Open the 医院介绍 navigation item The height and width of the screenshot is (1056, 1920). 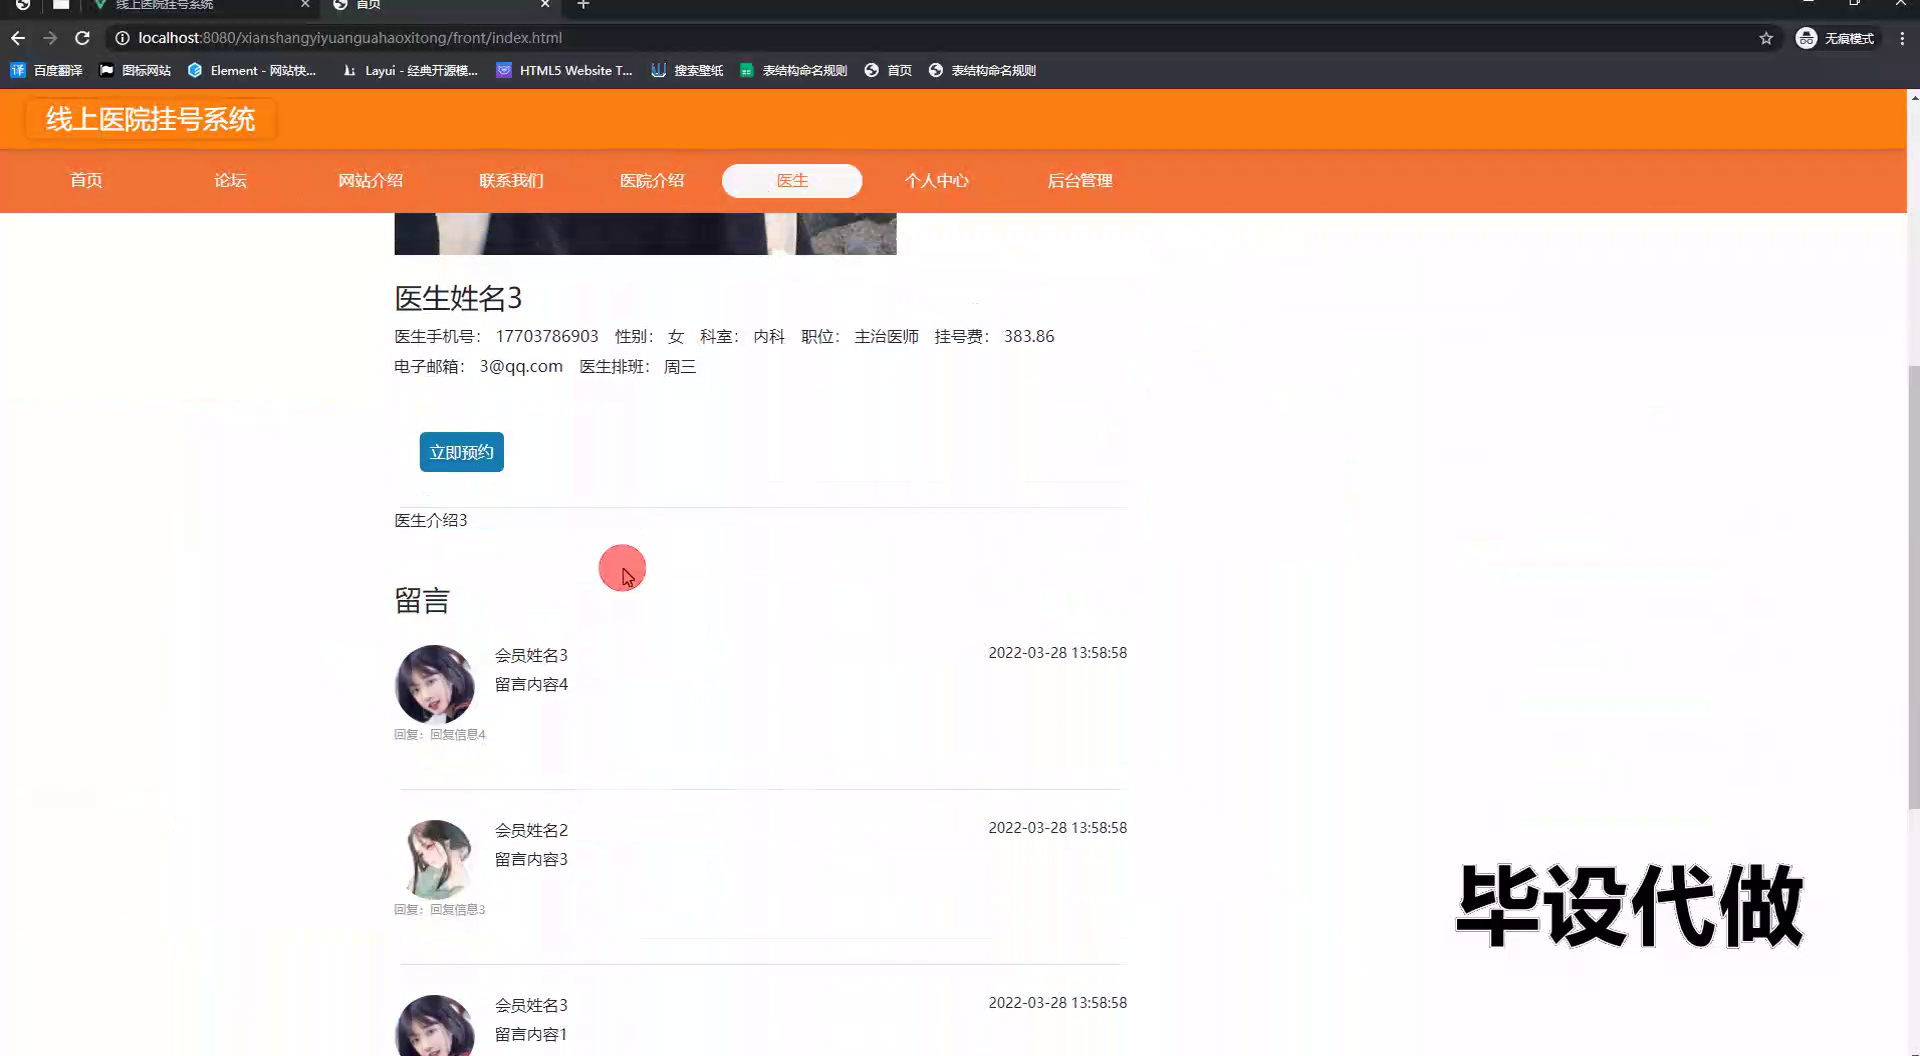tap(652, 181)
